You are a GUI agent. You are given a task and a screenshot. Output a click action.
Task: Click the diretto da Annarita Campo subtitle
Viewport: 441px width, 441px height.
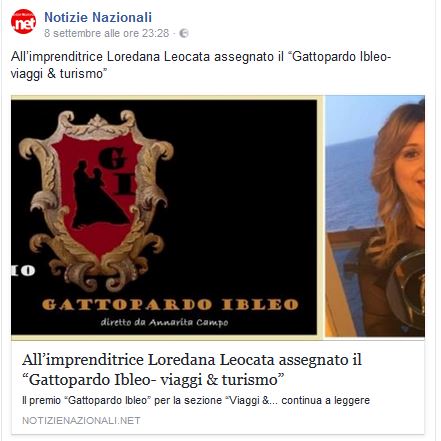165,322
